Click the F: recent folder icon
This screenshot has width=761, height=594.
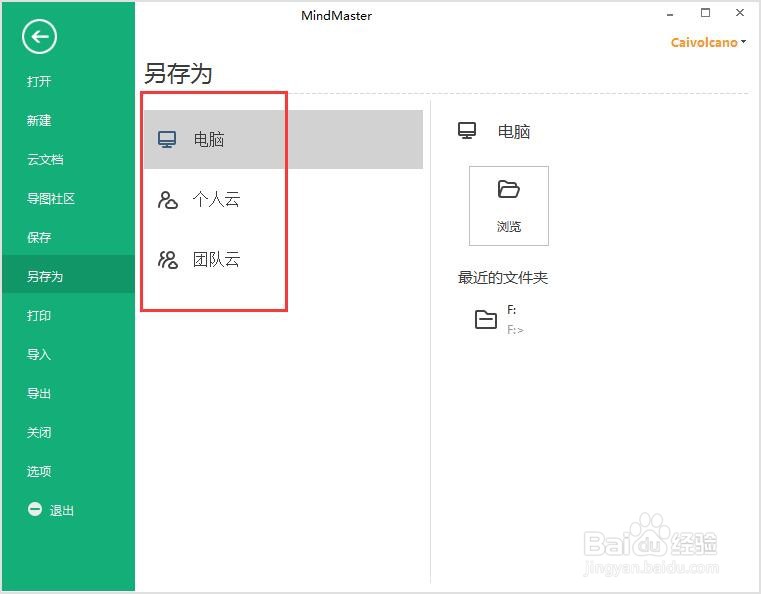[486, 319]
